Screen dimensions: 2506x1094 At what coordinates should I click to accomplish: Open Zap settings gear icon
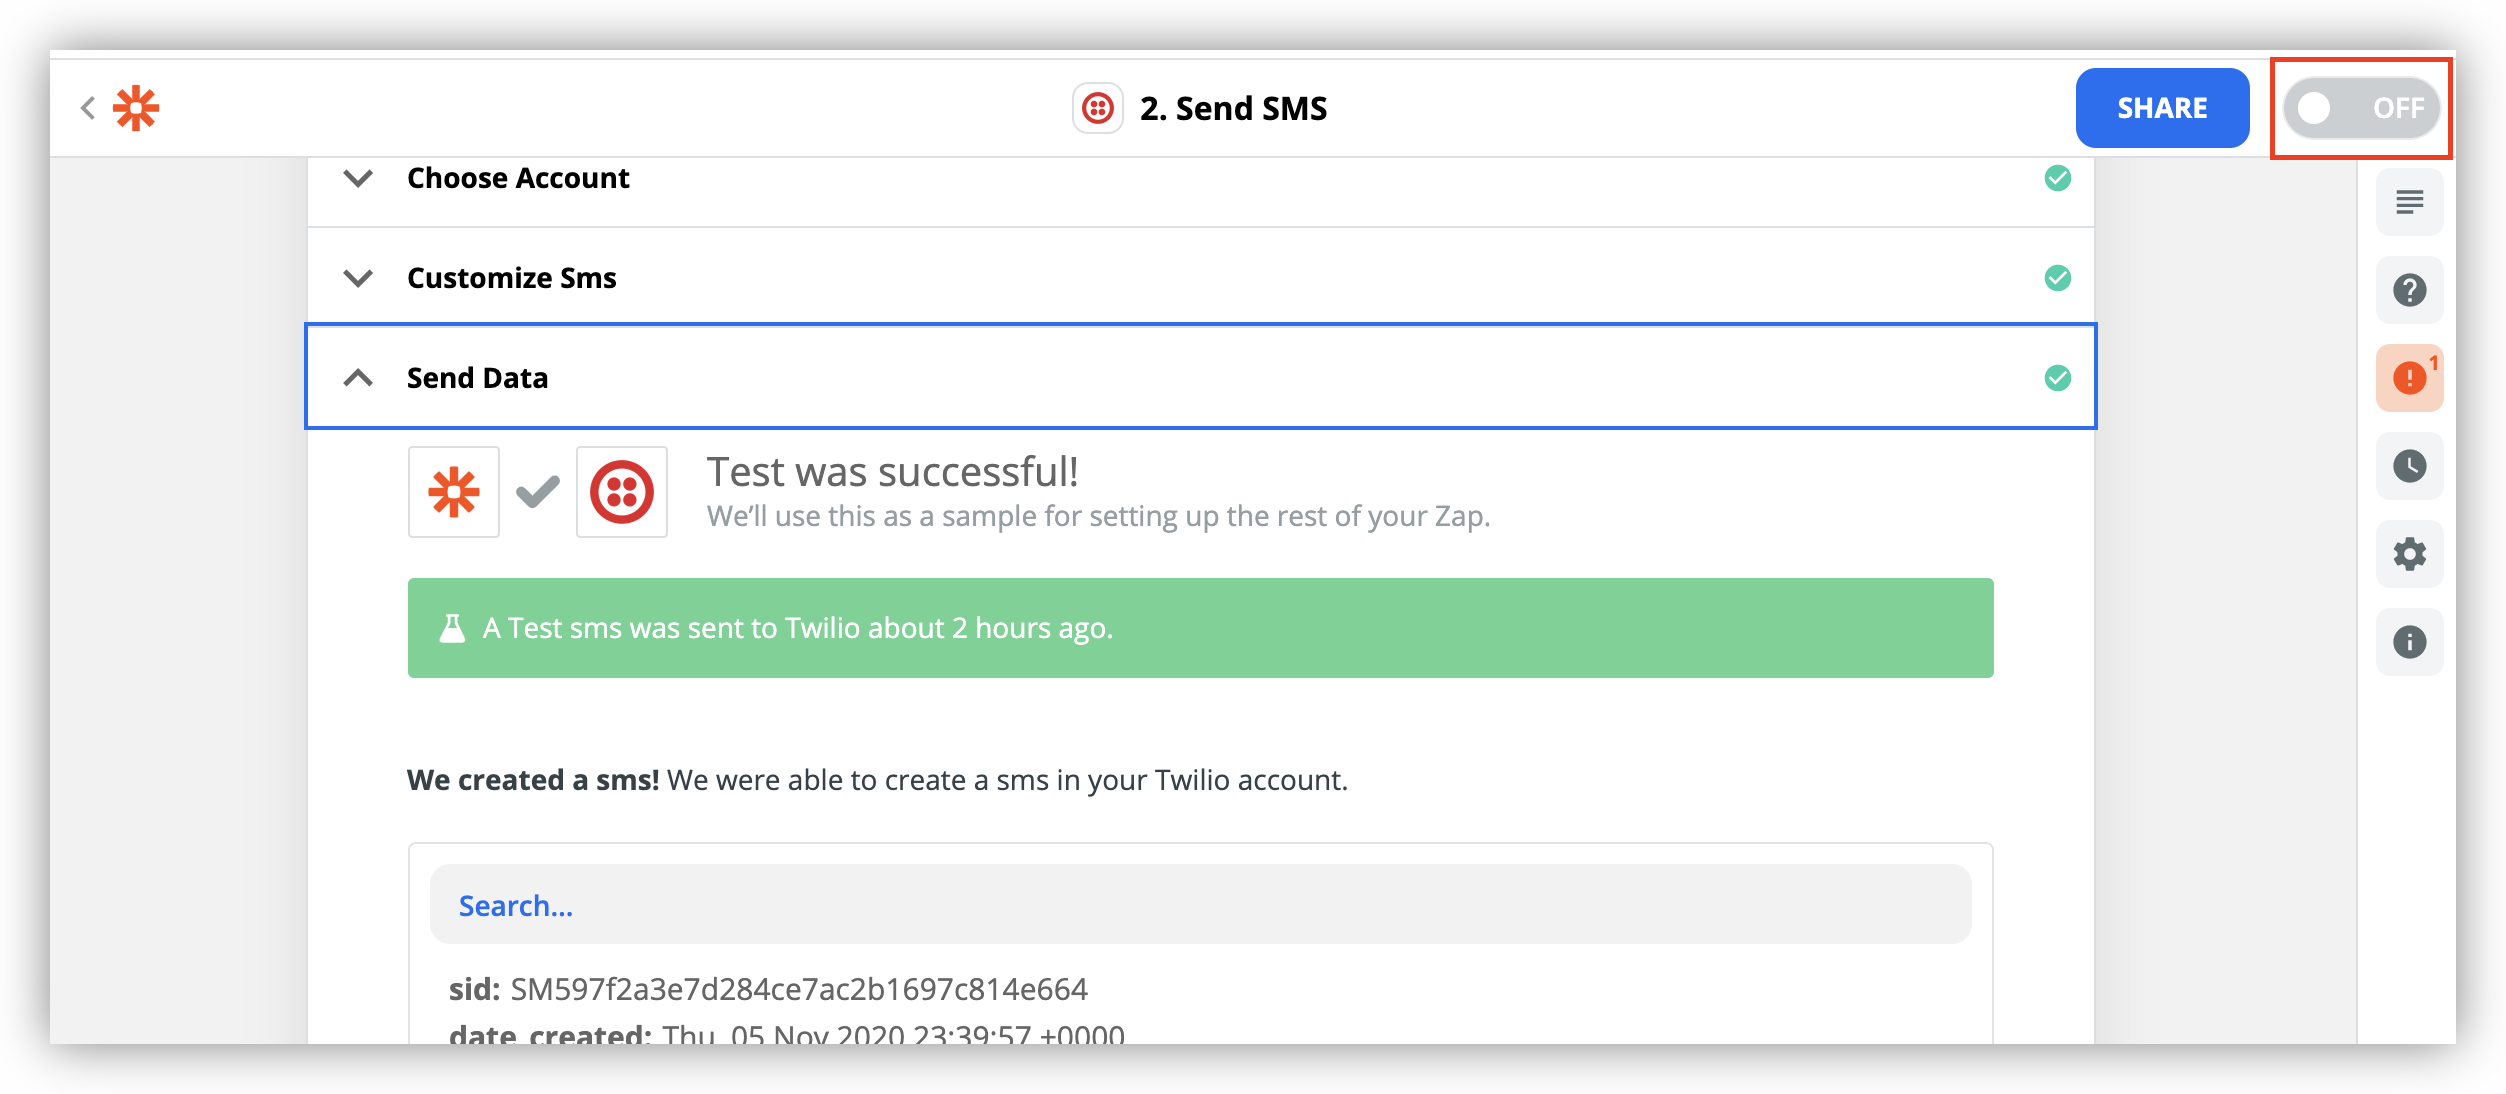click(x=2409, y=554)
